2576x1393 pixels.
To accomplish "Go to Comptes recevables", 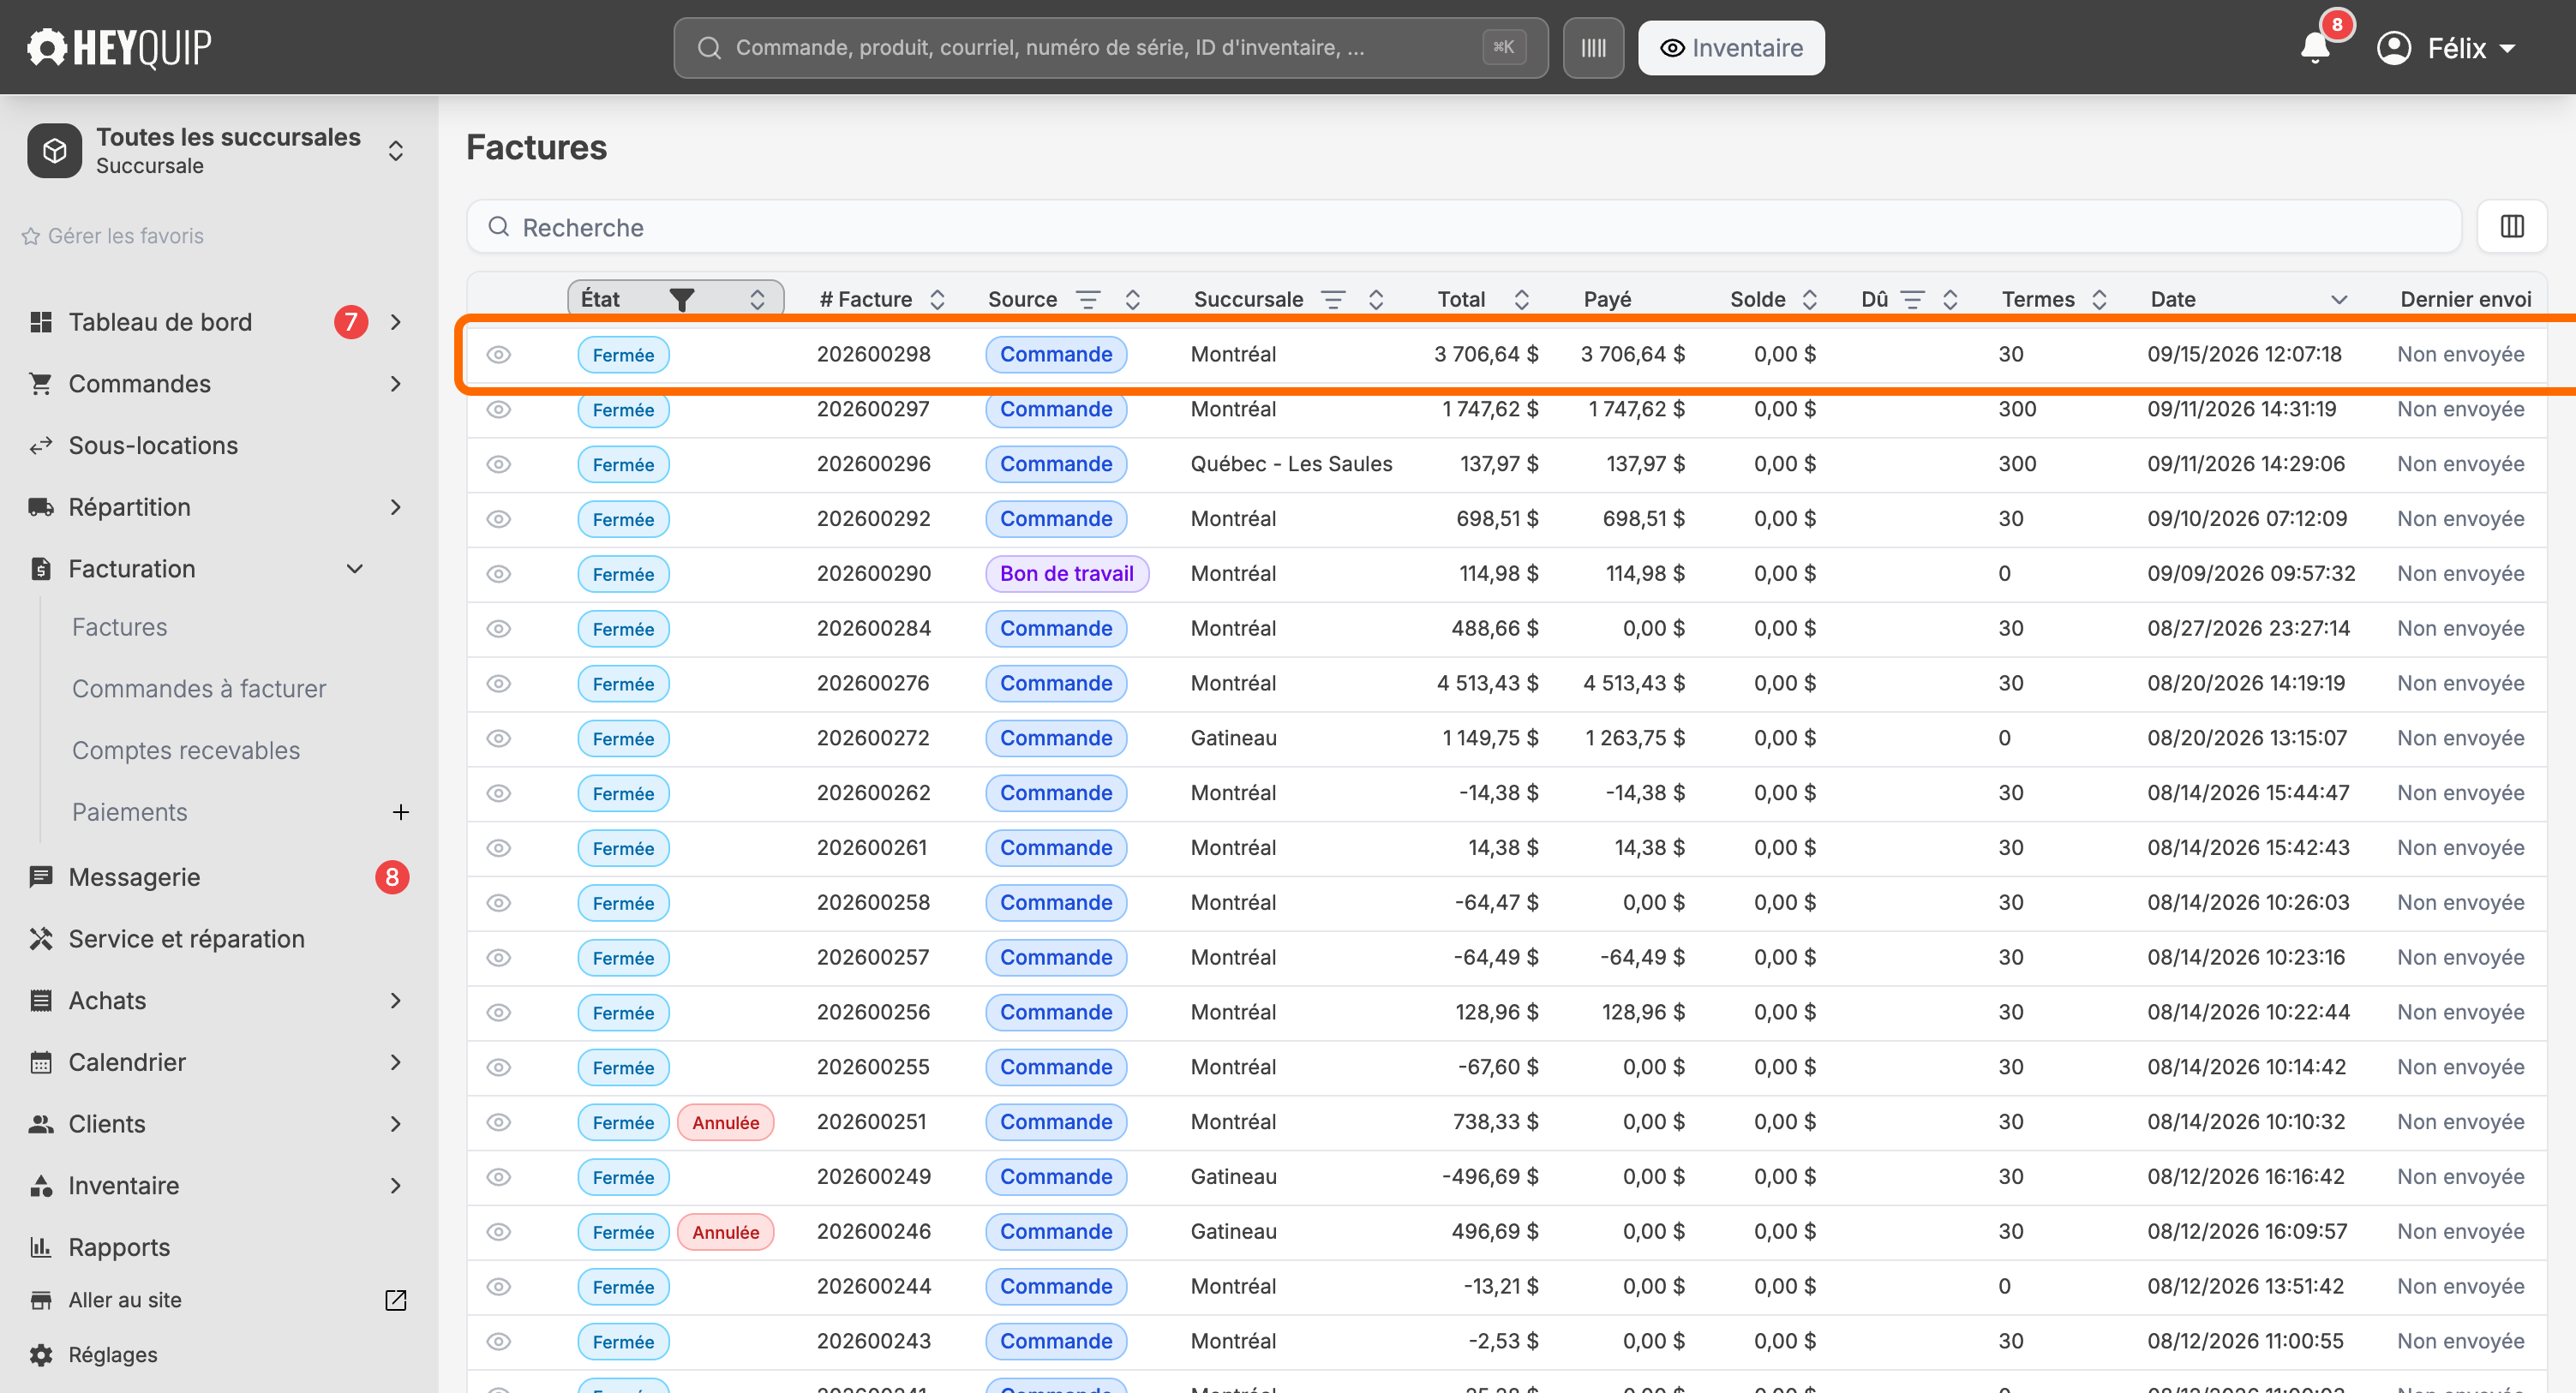I will (x=186, y=751).
